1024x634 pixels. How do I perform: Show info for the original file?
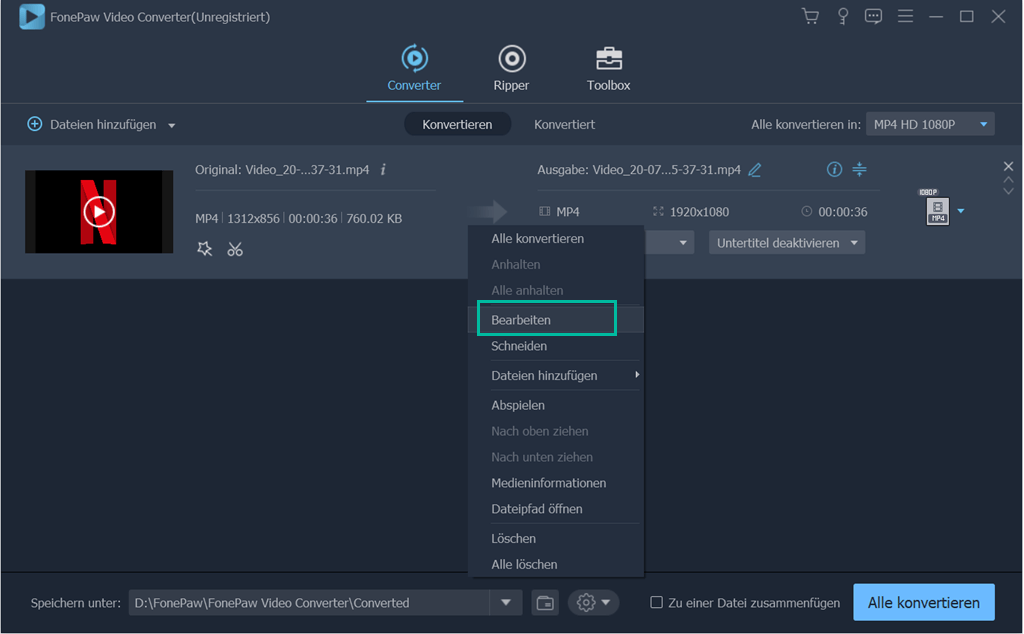pyautogui.click(x=383, y=170)
